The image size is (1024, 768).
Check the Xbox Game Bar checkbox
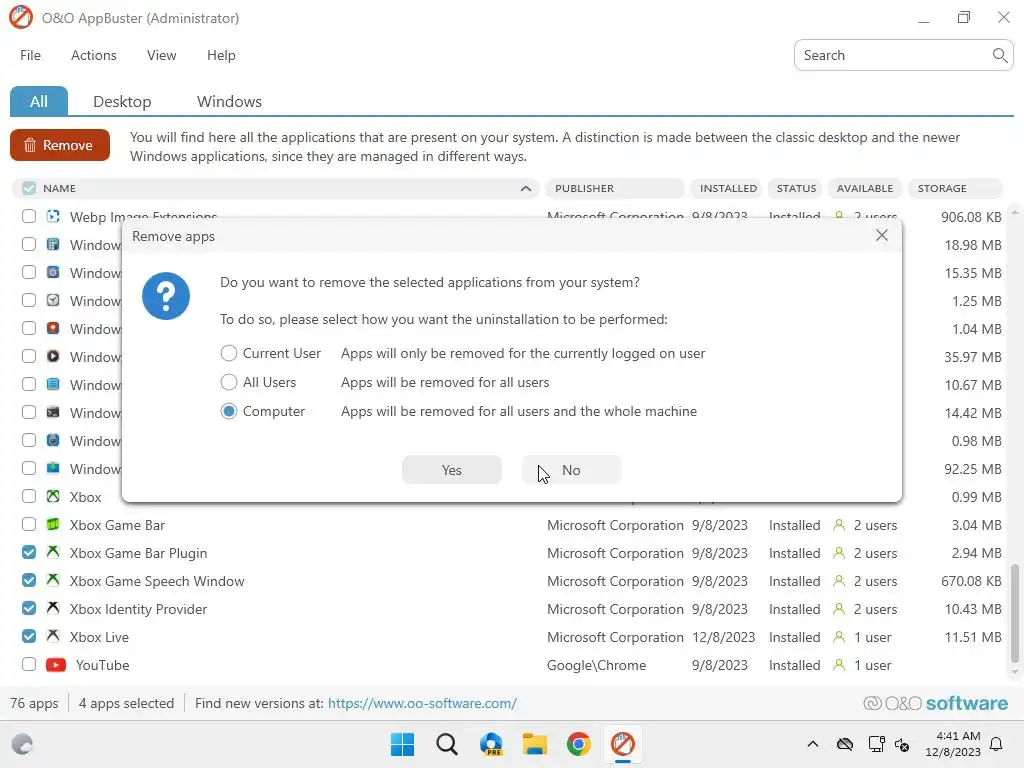coord(29,524)
